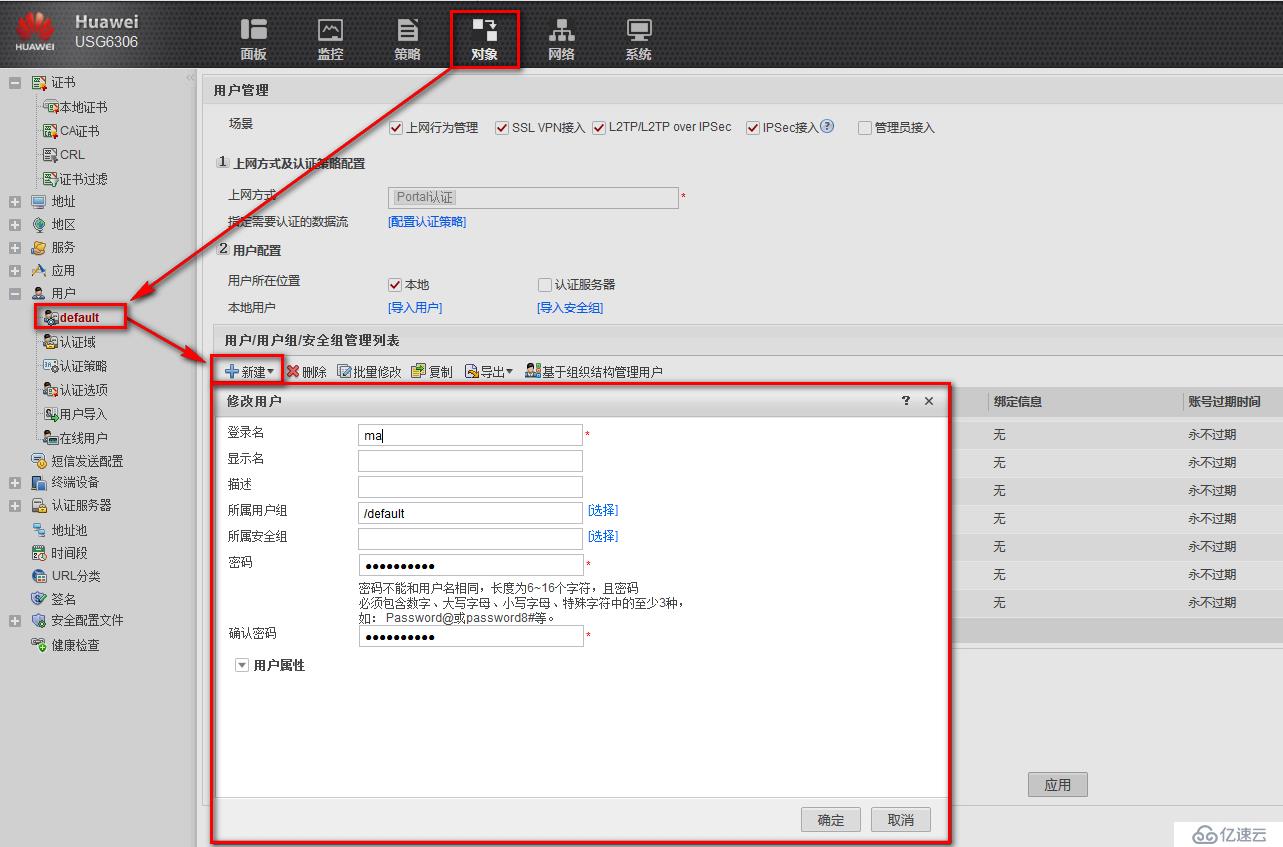Click 批量修改 in the list toolbar
The height and width of the screenshot is (847, 1283).
pyautogui.click(x=369, y=372)
